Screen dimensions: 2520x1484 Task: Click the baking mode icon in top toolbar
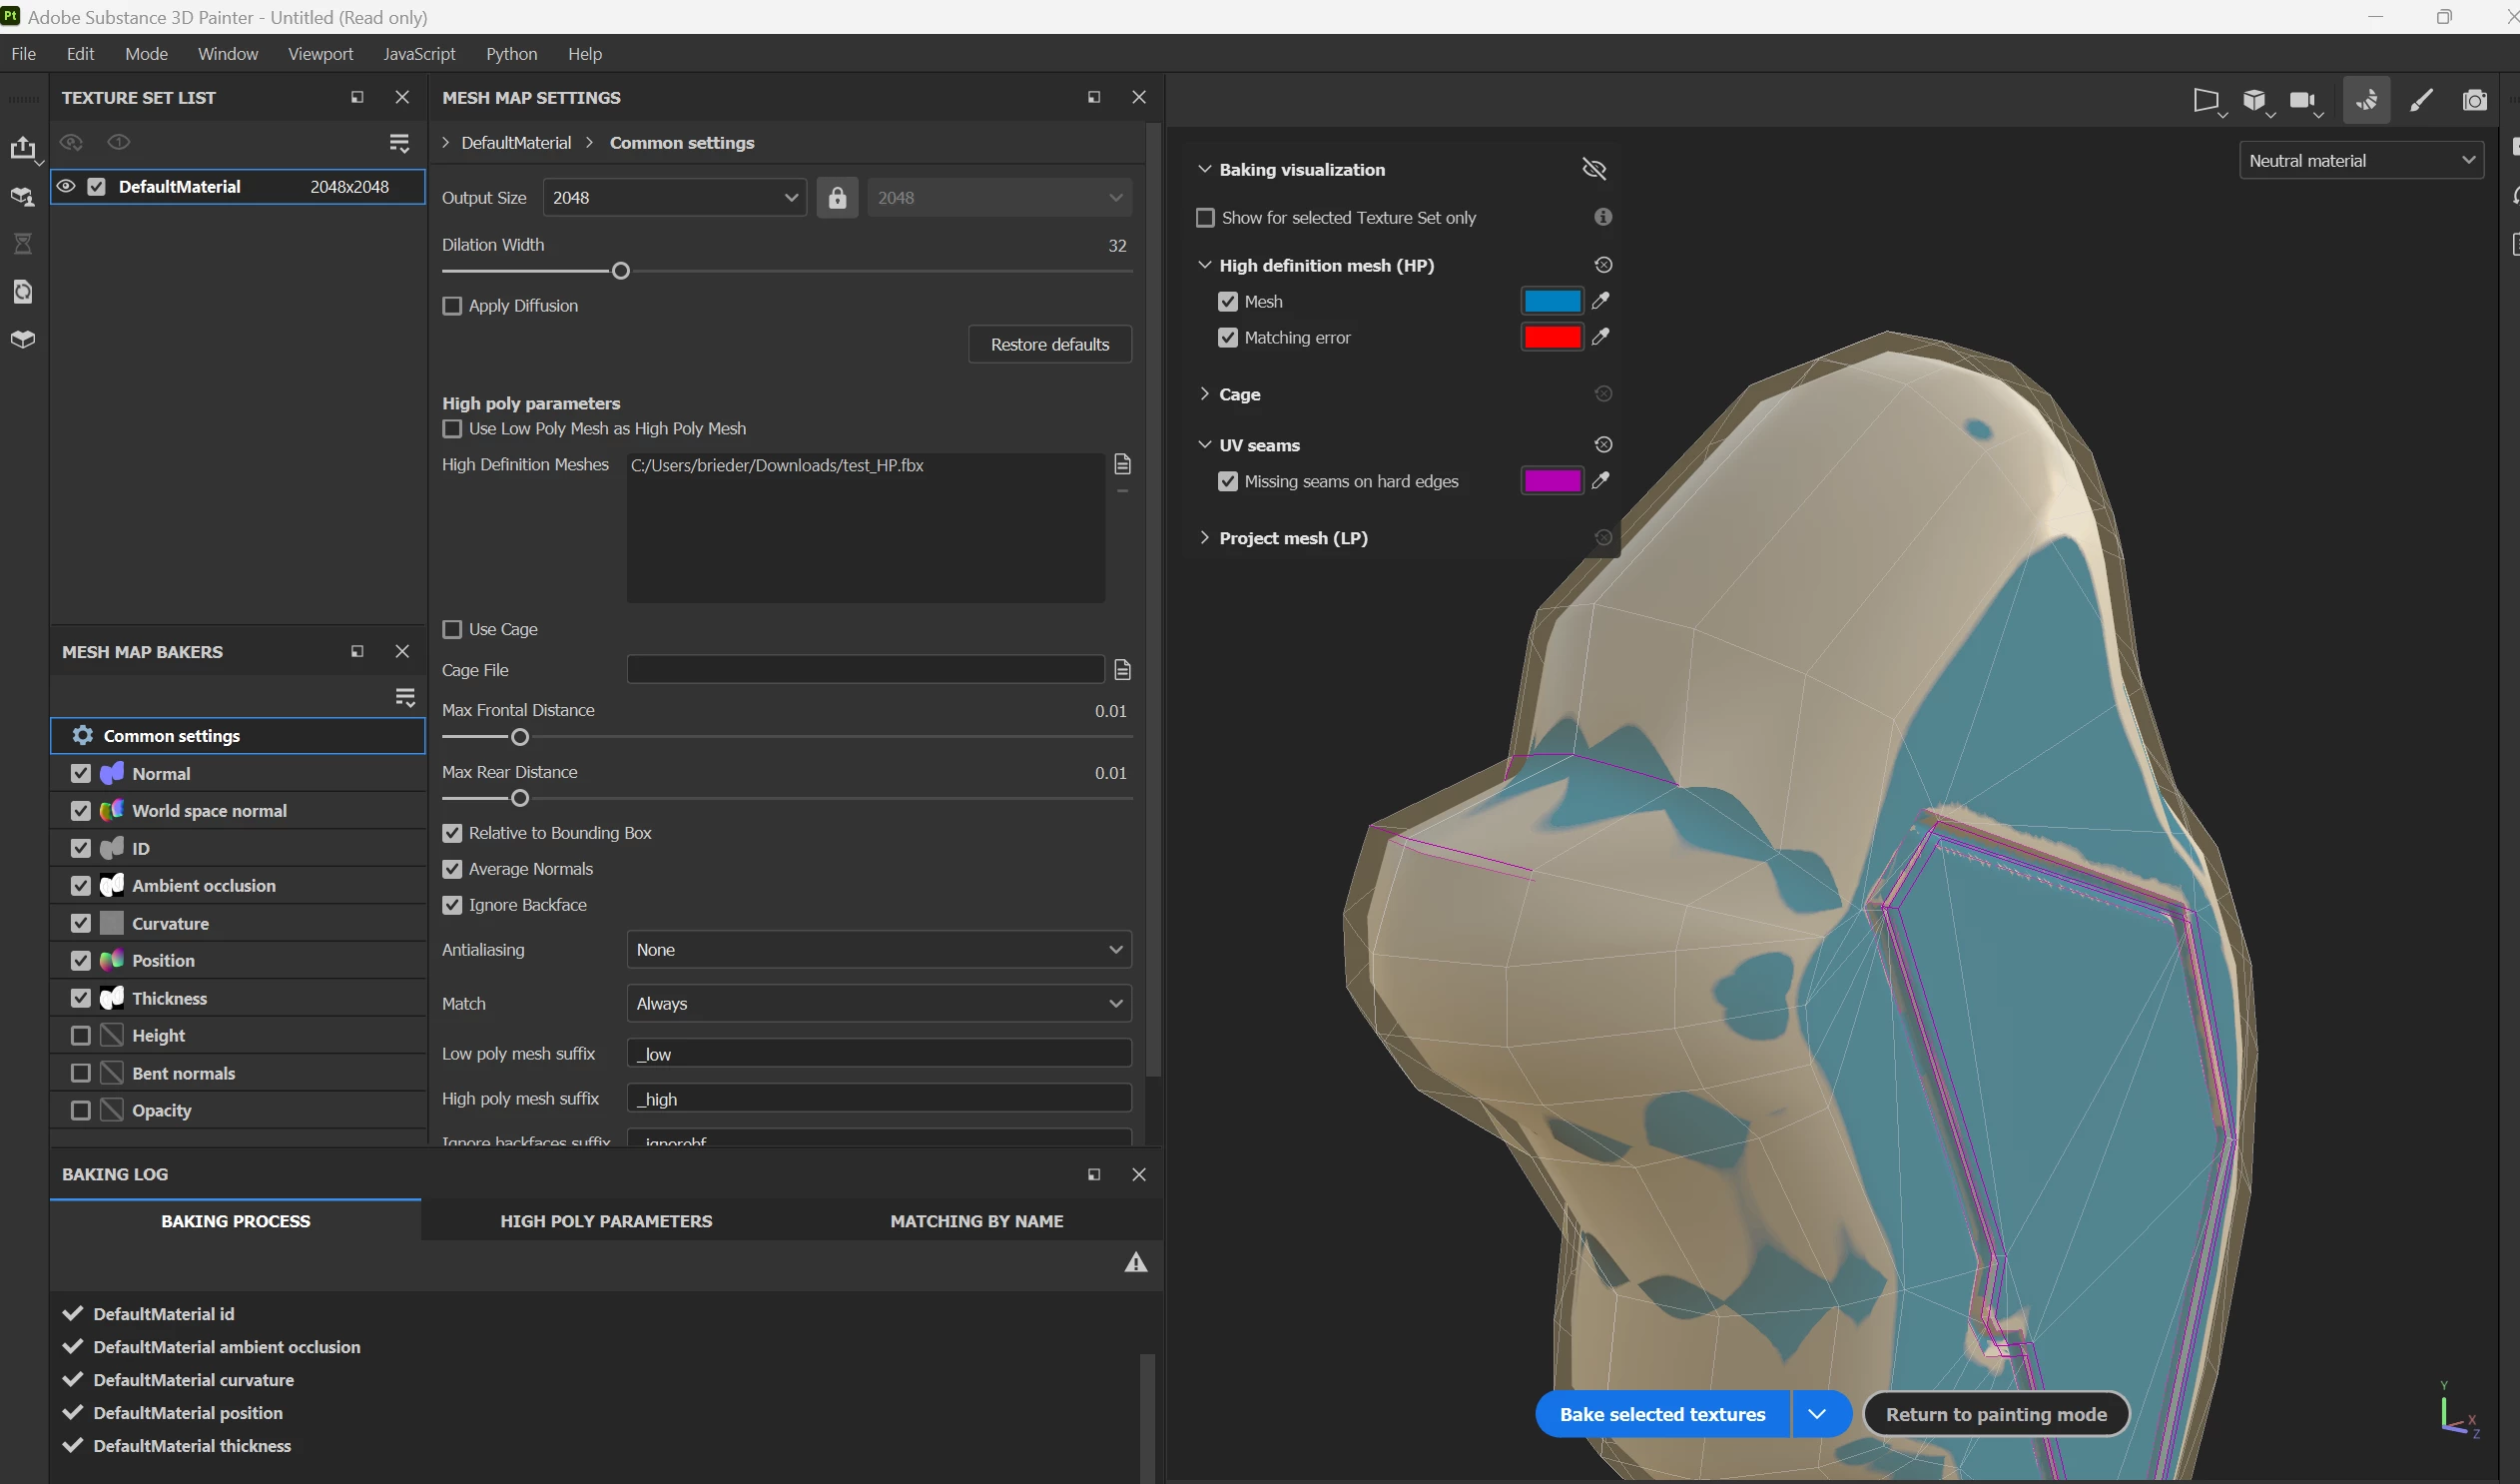2366,100
